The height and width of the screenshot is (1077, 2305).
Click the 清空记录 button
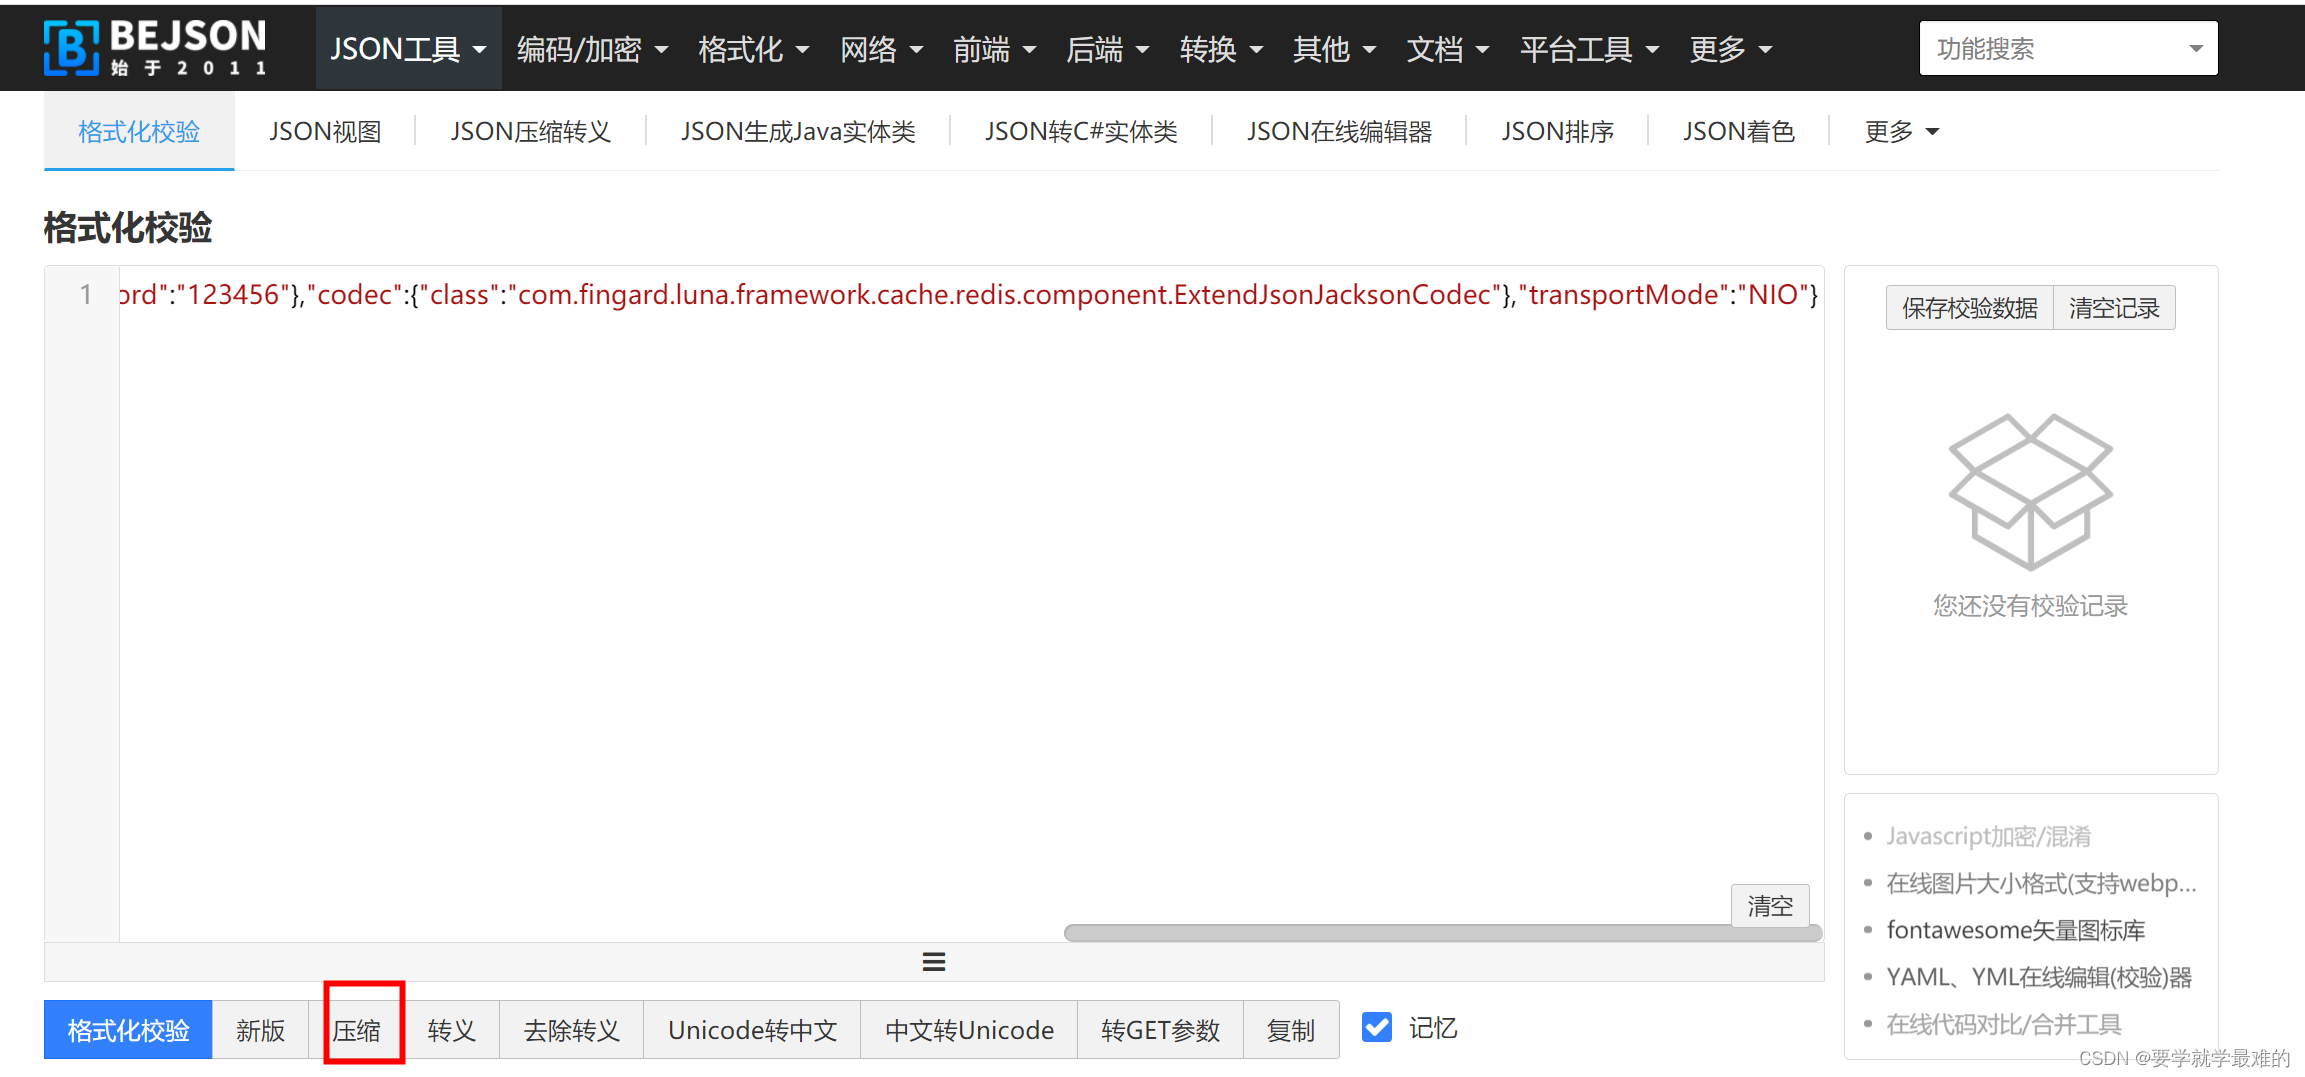2114,308
